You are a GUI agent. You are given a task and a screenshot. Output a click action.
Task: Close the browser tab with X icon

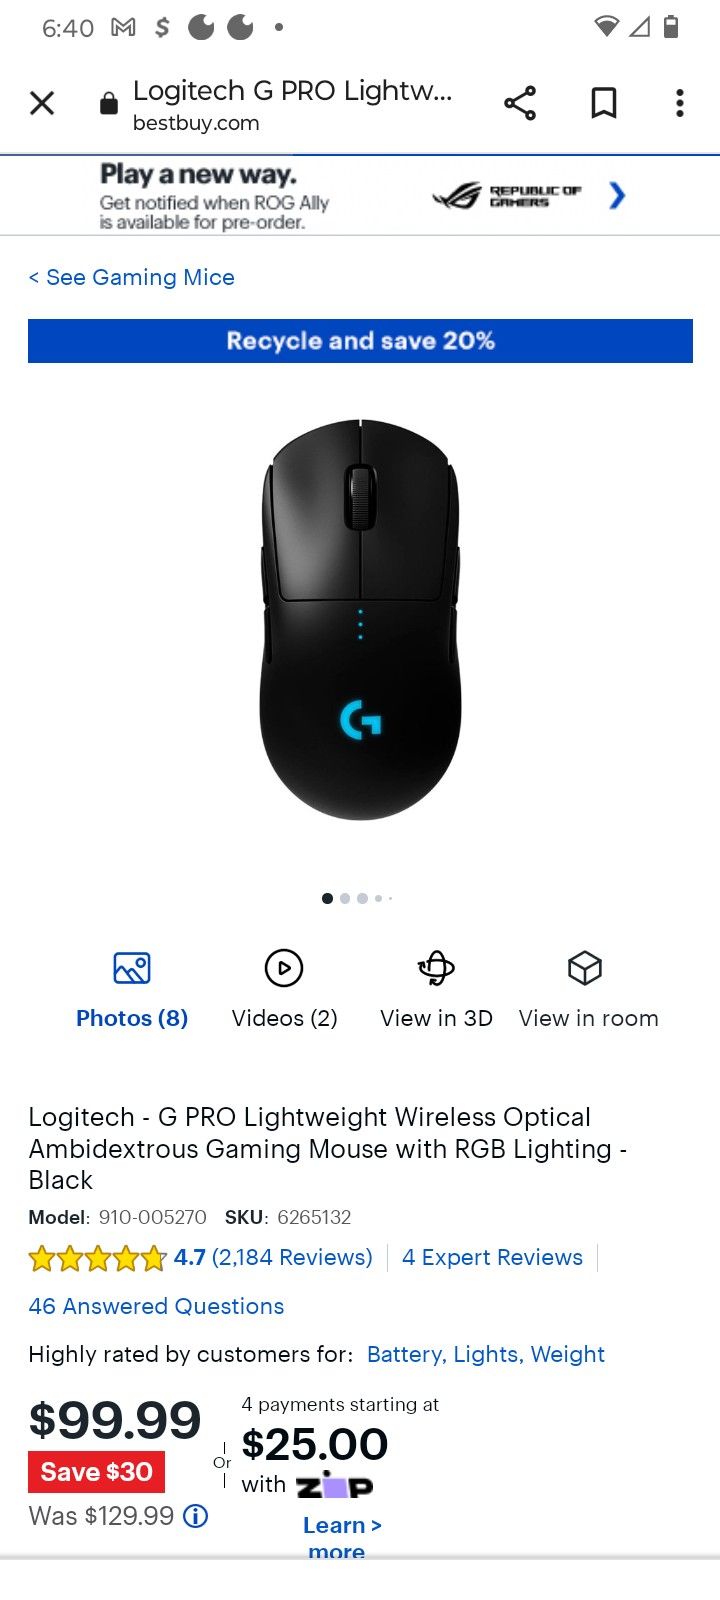pos(42,103)
